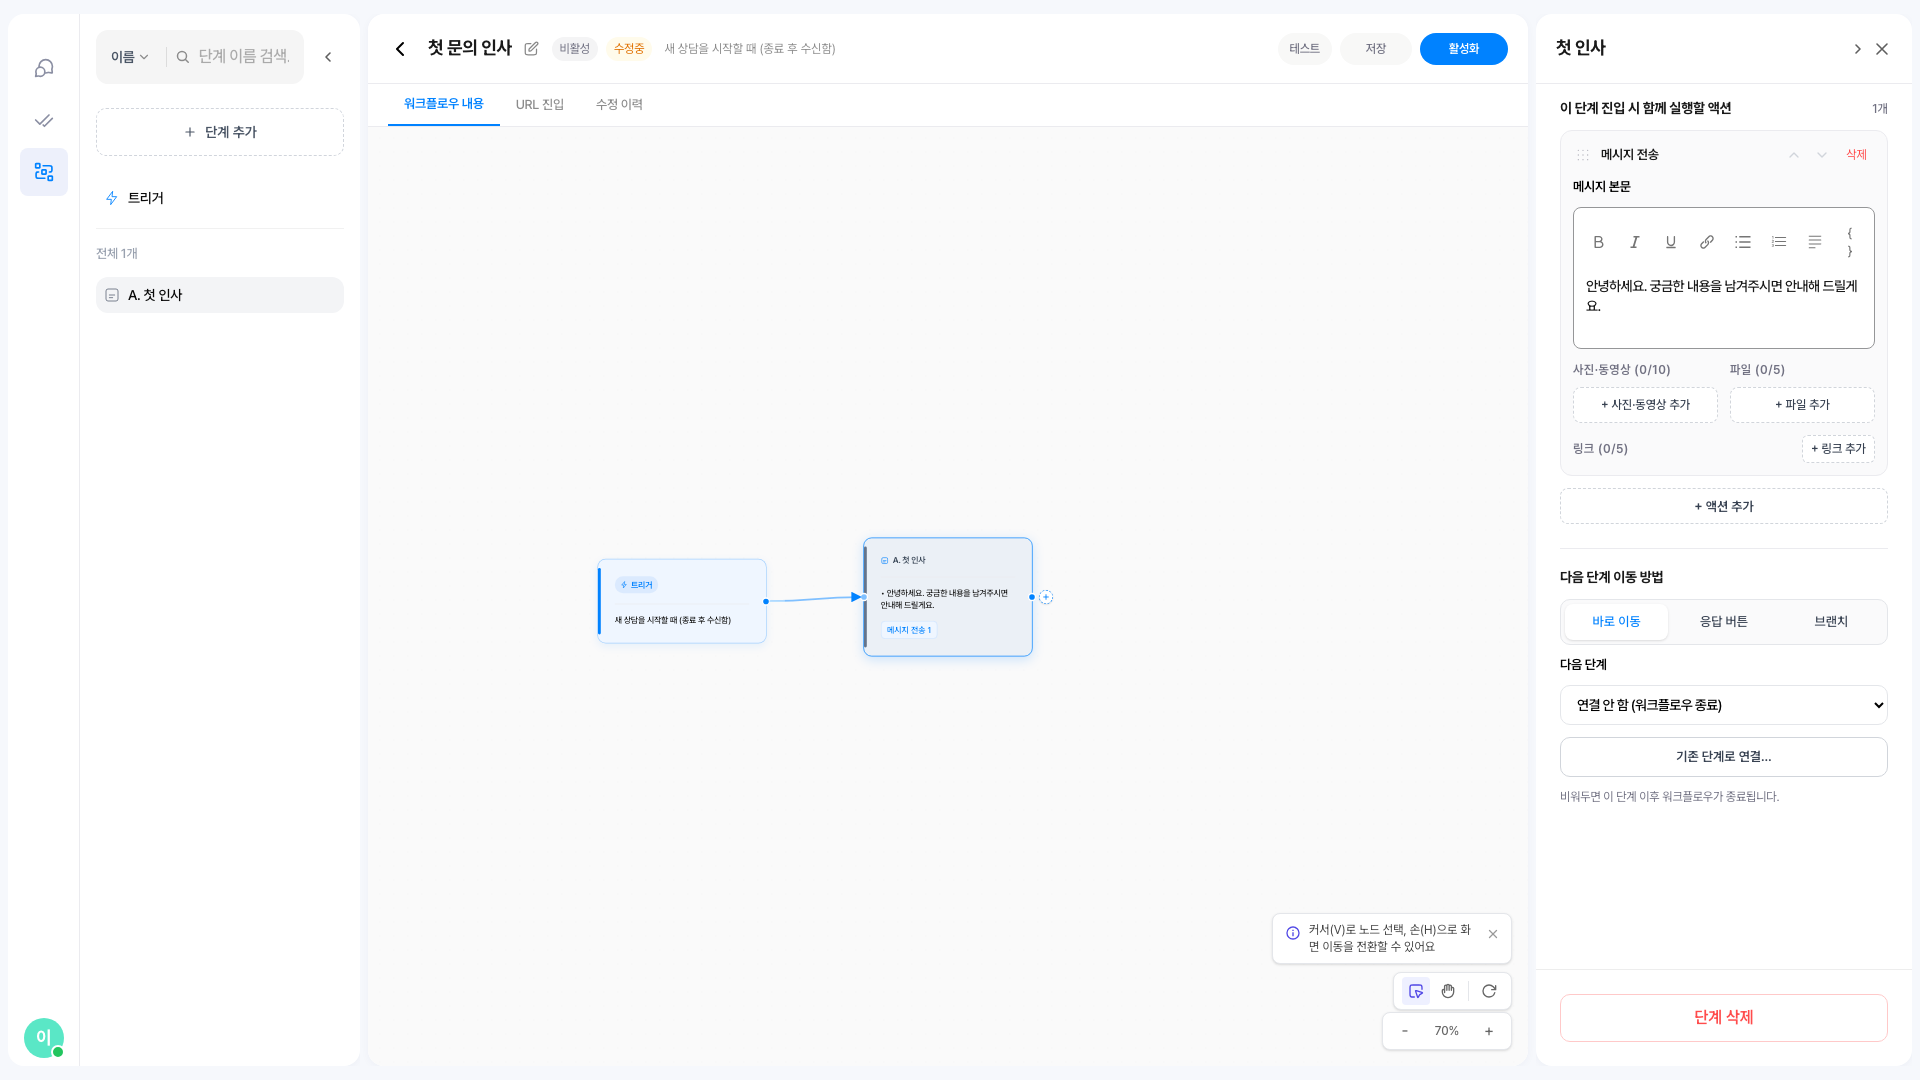Insert variable with curly braces icon
Screen dimensions: 1920x1080
1850,242
